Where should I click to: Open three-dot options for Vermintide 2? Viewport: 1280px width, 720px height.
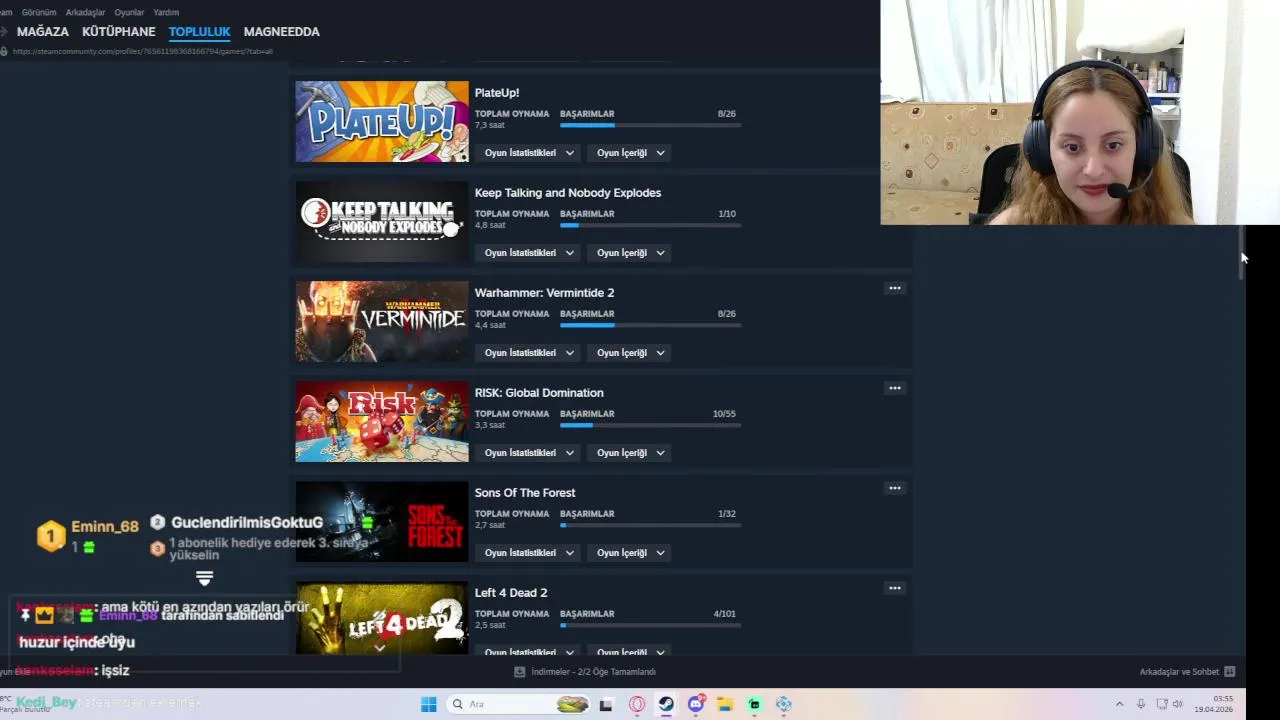[895, 288]
